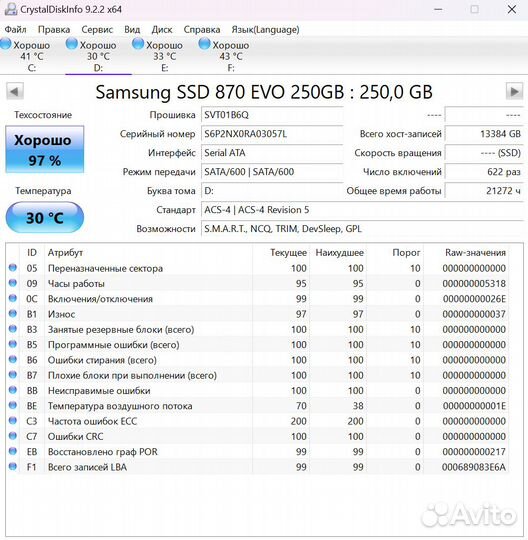This screenshot has height=540, width=528.
Task: Click the Хорошо 97 % health status button
Action: (45, 149)
